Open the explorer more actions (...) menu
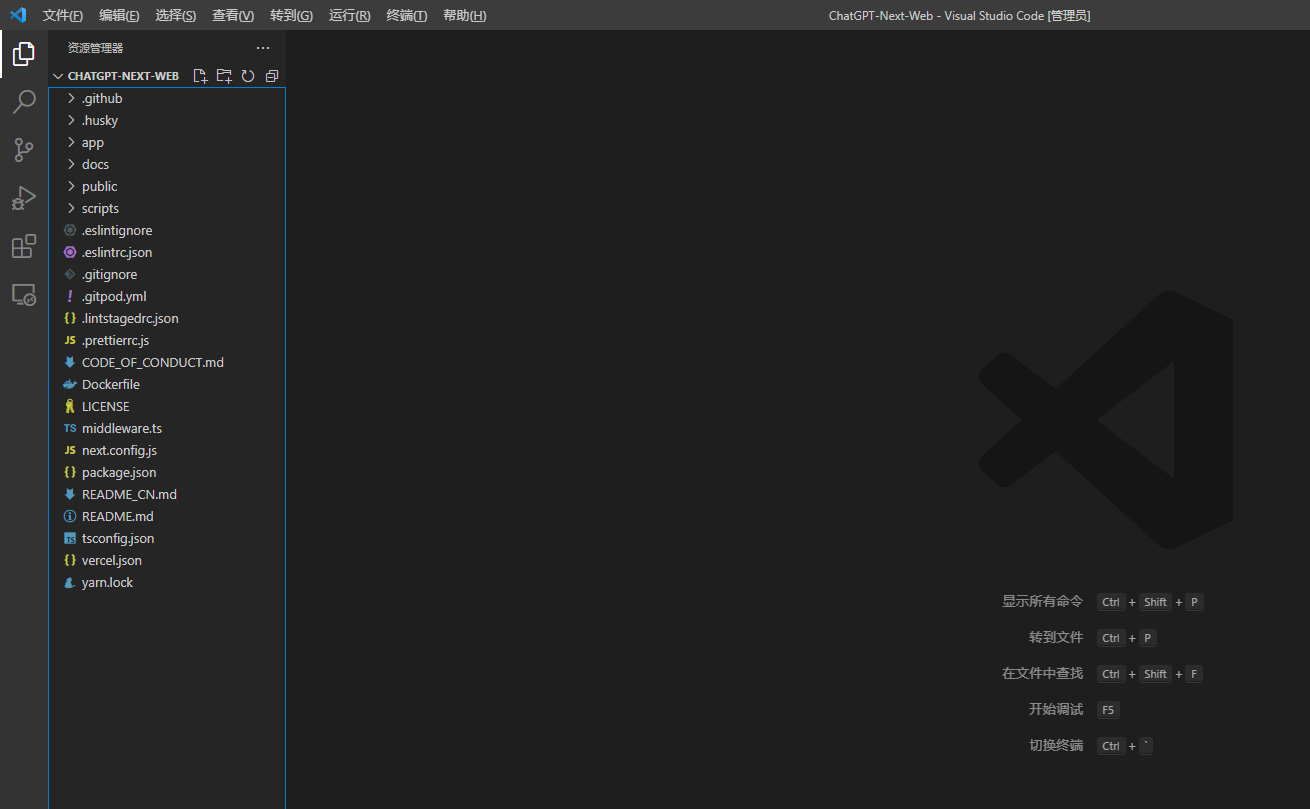This screenshot has width=1310, height=809. point(263,48)
